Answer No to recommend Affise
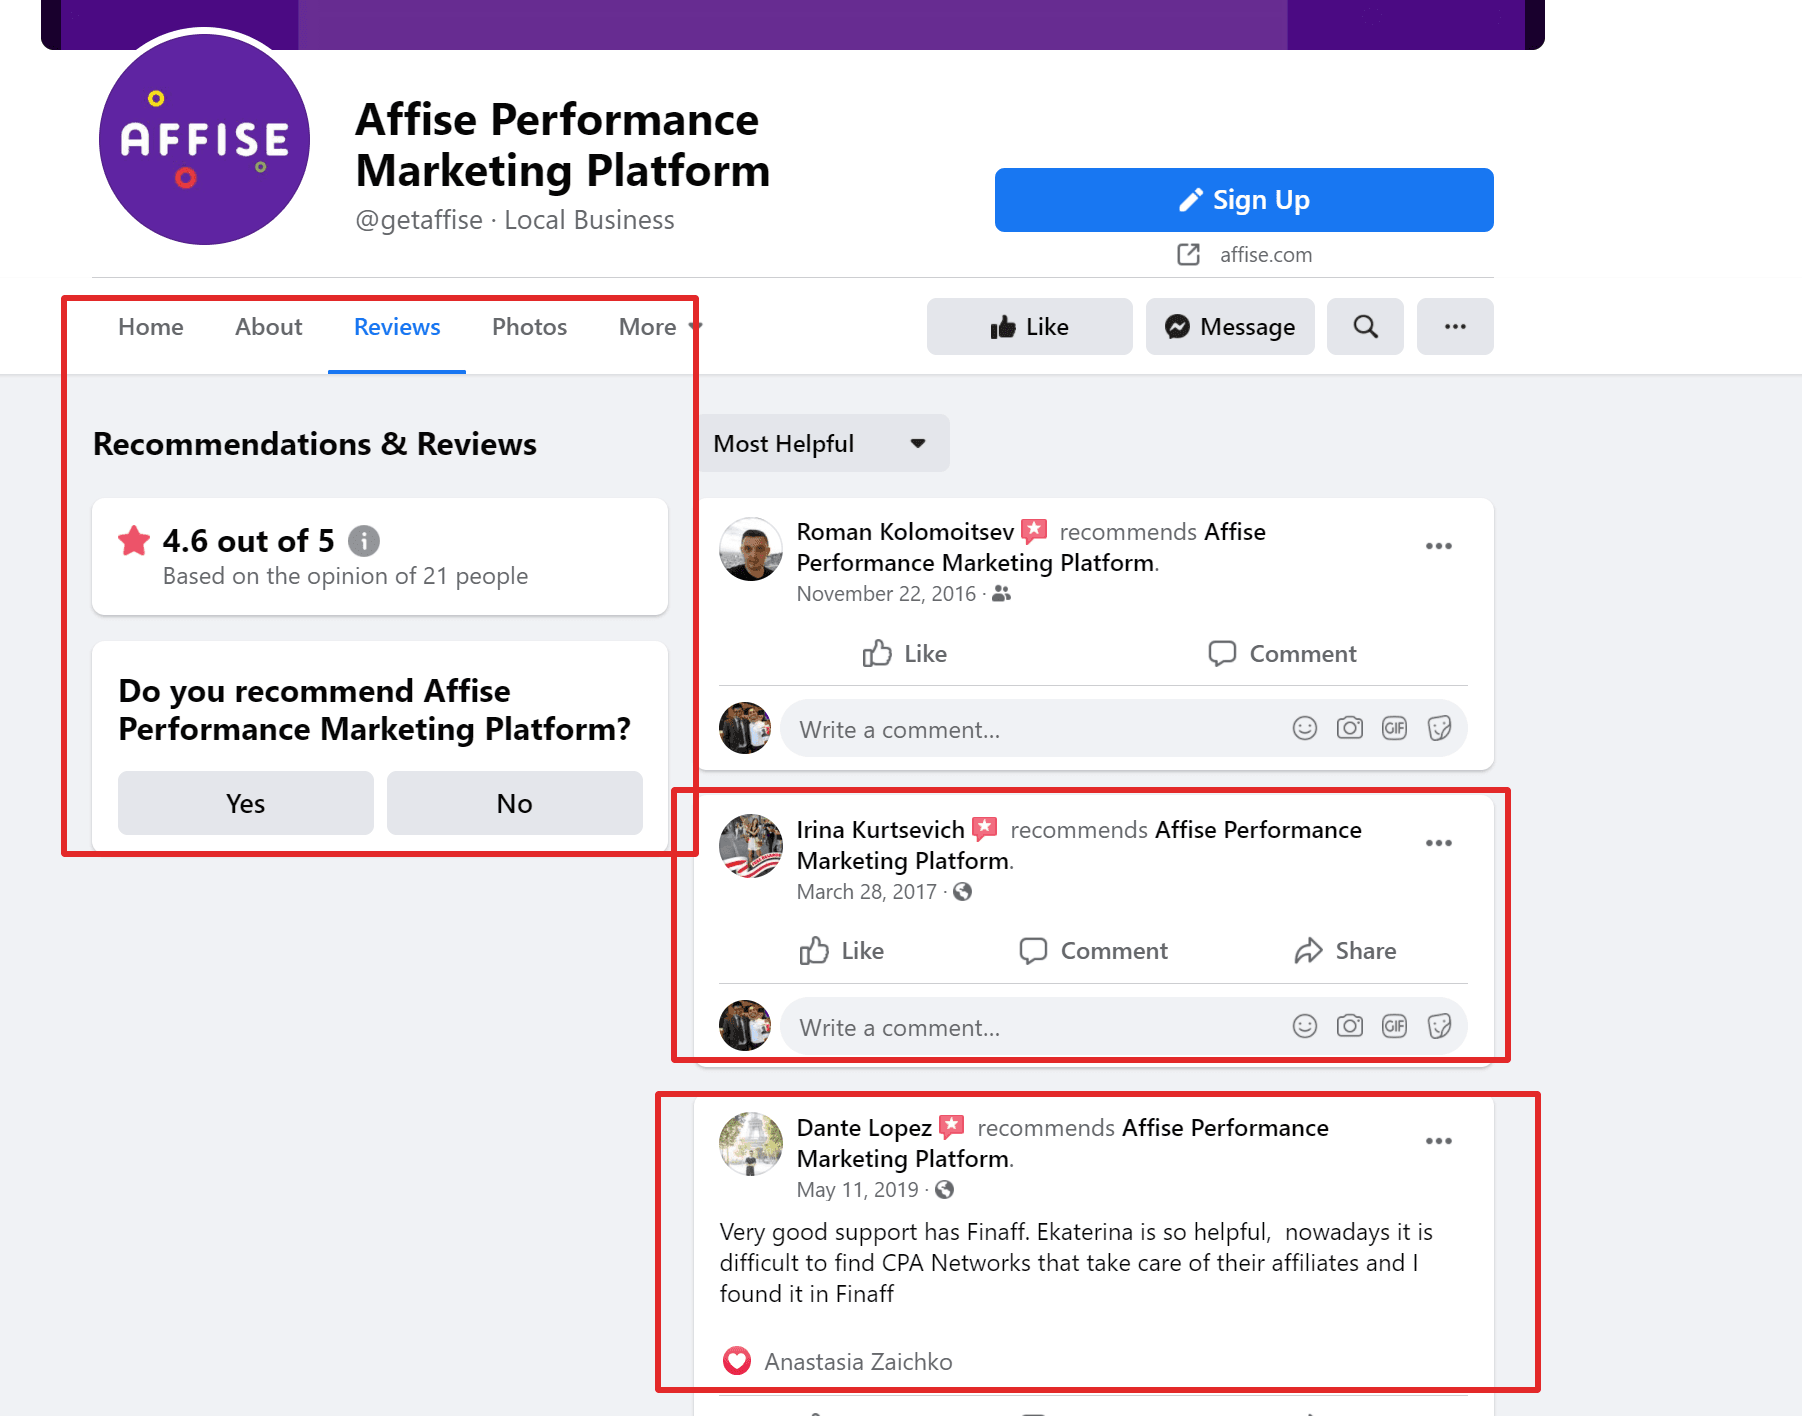 pos(515,803)
